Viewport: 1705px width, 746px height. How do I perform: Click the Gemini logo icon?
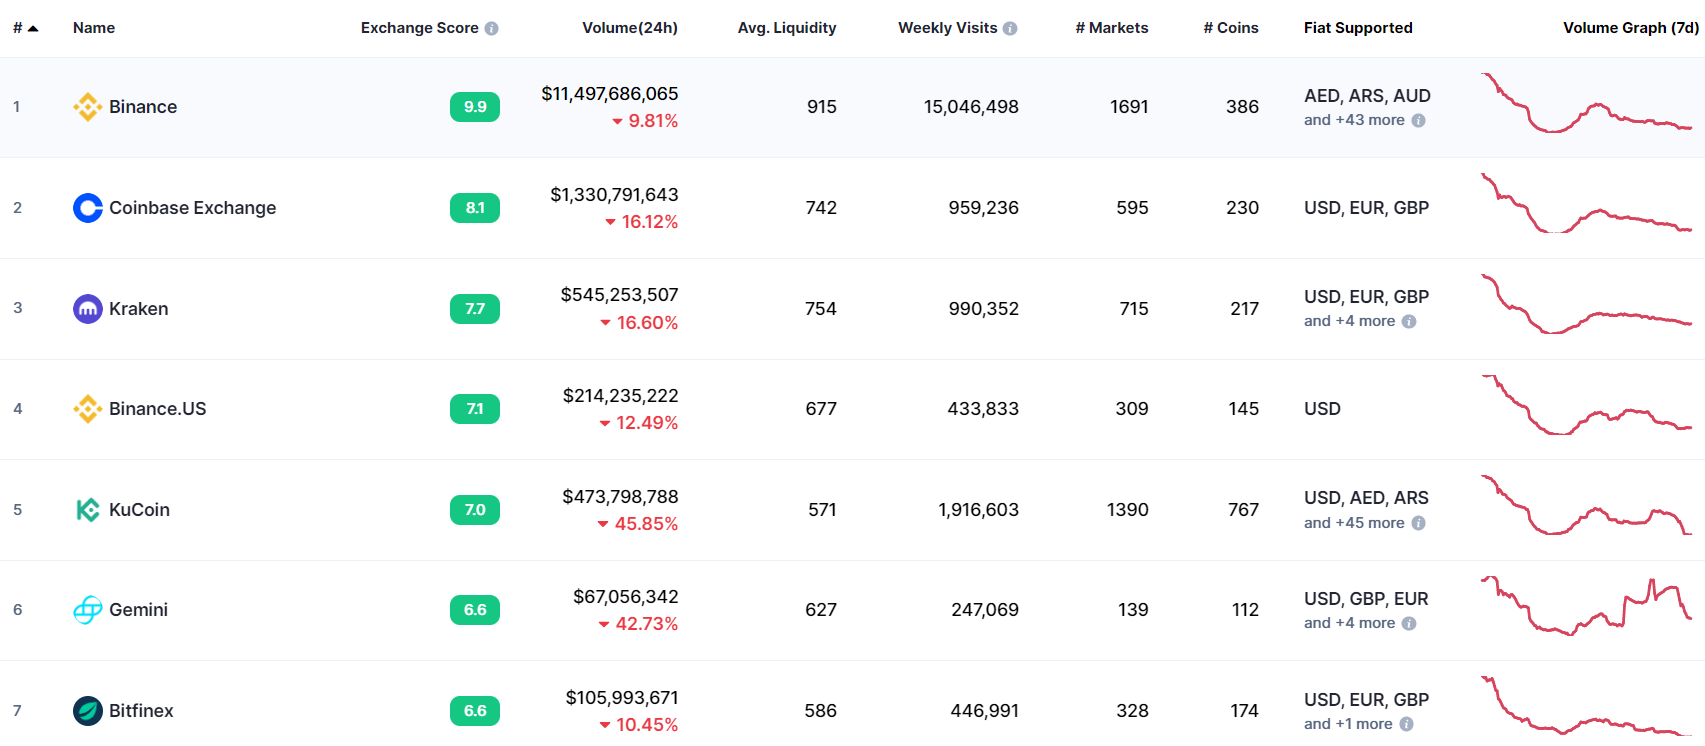point(88,610)
